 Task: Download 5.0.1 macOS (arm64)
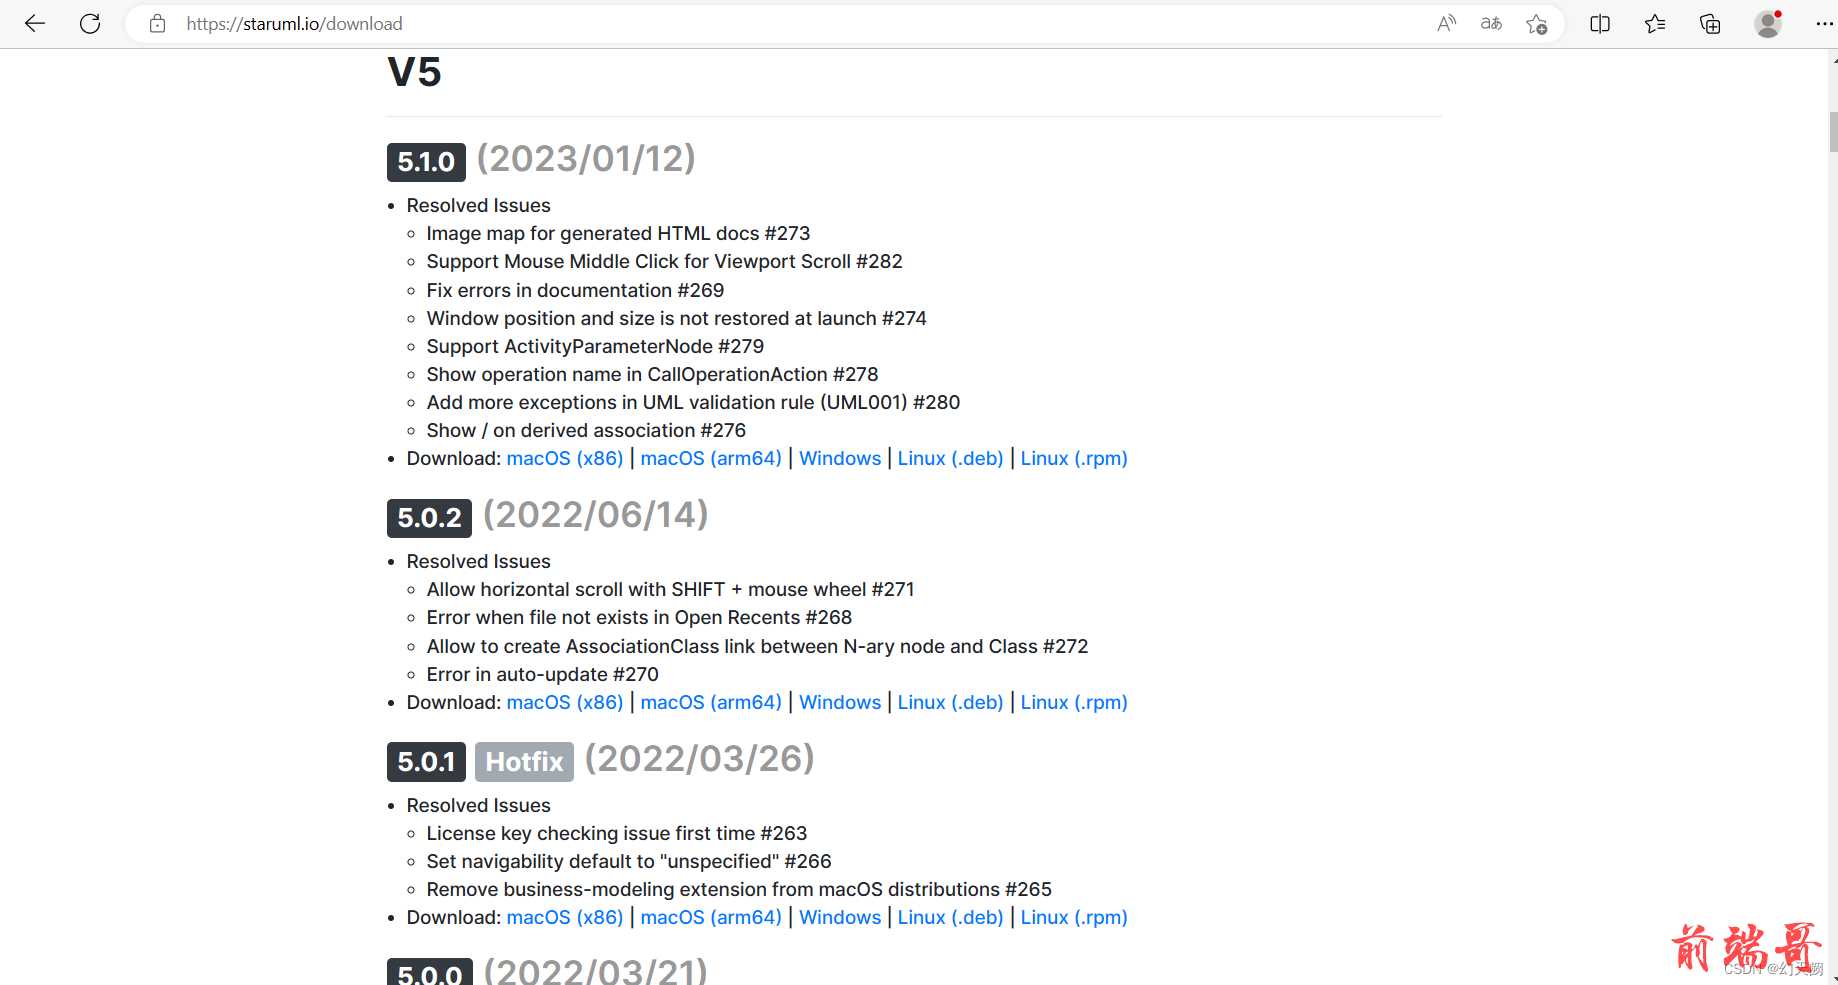711,917
